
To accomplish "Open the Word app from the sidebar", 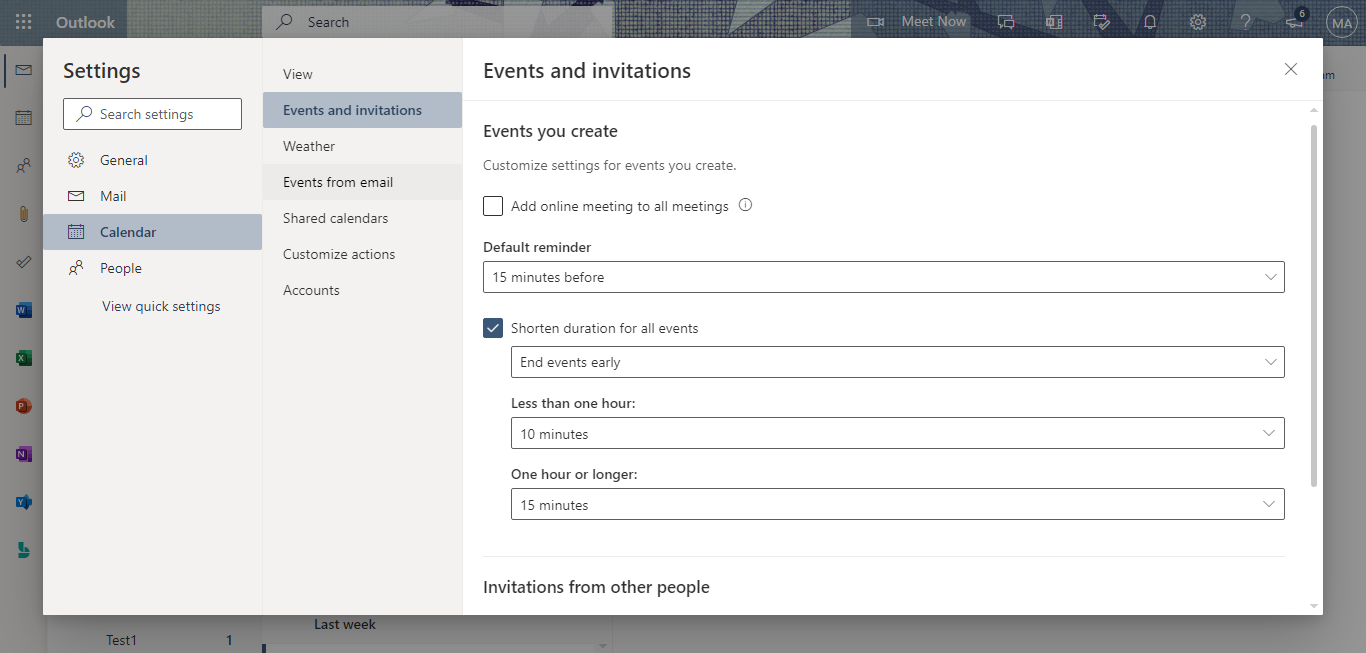I will click(23, 309).
